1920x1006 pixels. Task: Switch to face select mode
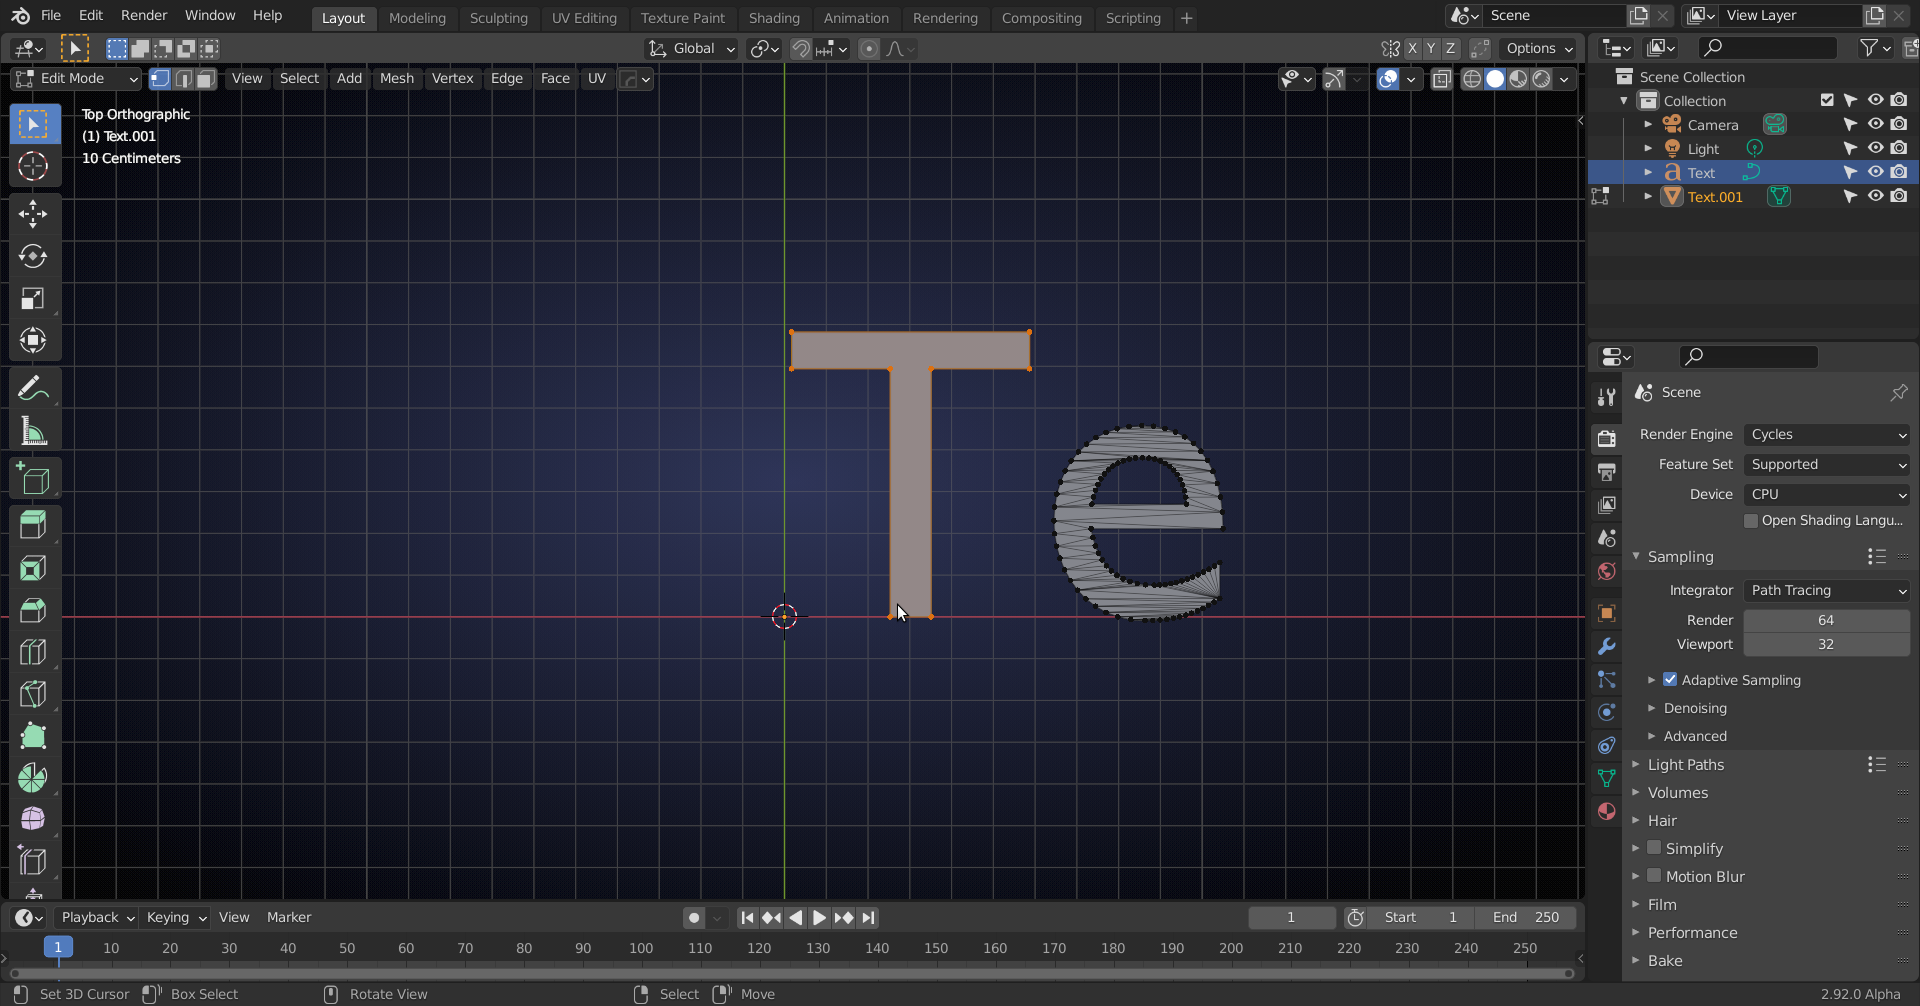tap(206, 79)
